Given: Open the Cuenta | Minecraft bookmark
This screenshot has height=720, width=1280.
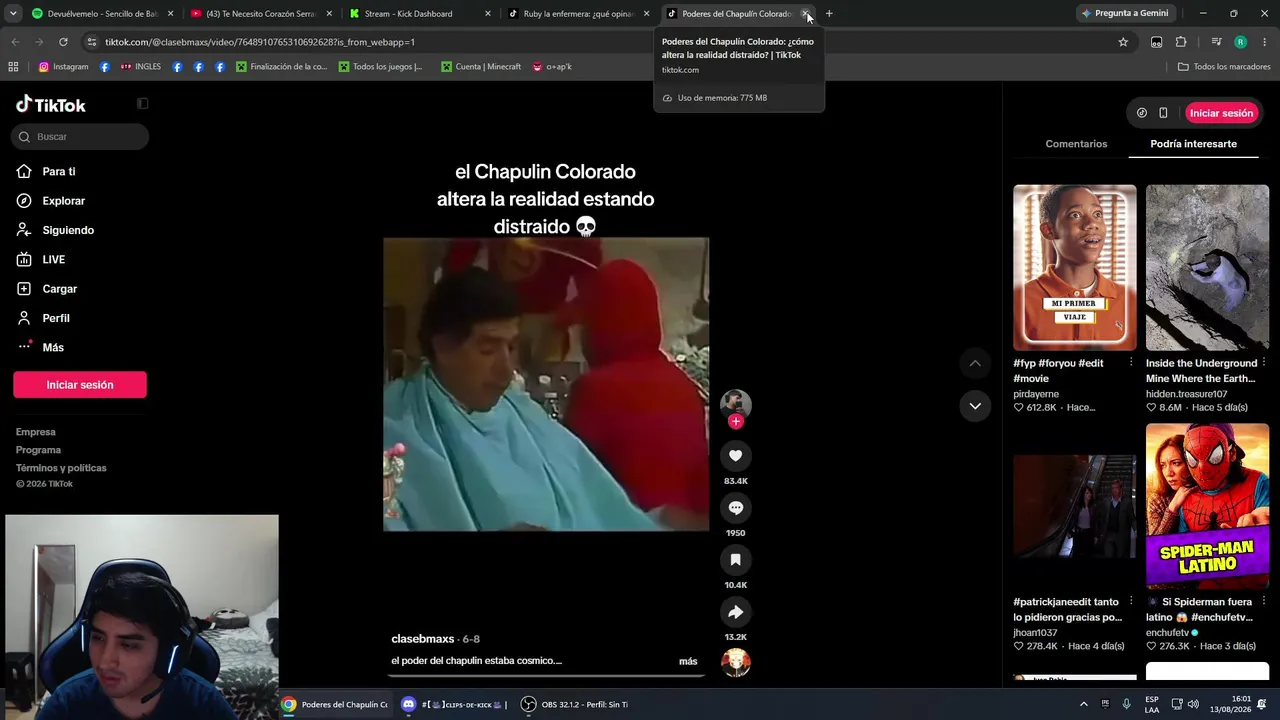Looking at the screenshot, I should 481,67.
